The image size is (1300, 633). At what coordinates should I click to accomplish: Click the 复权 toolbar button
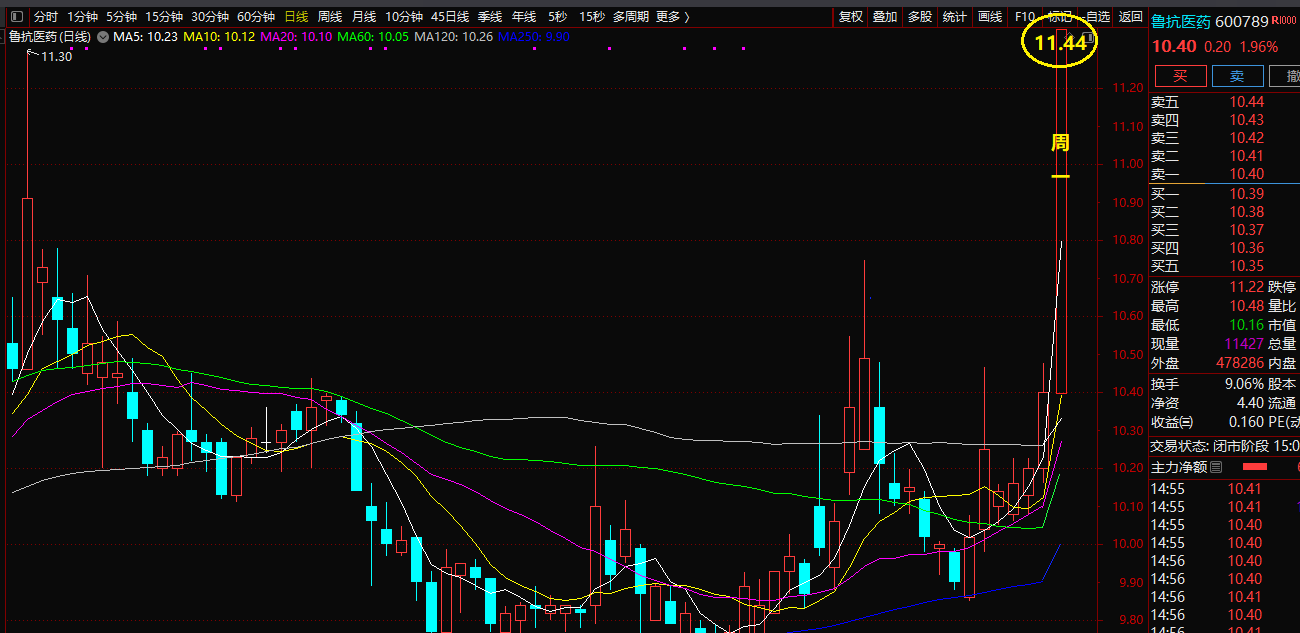[x=851, y=17]
